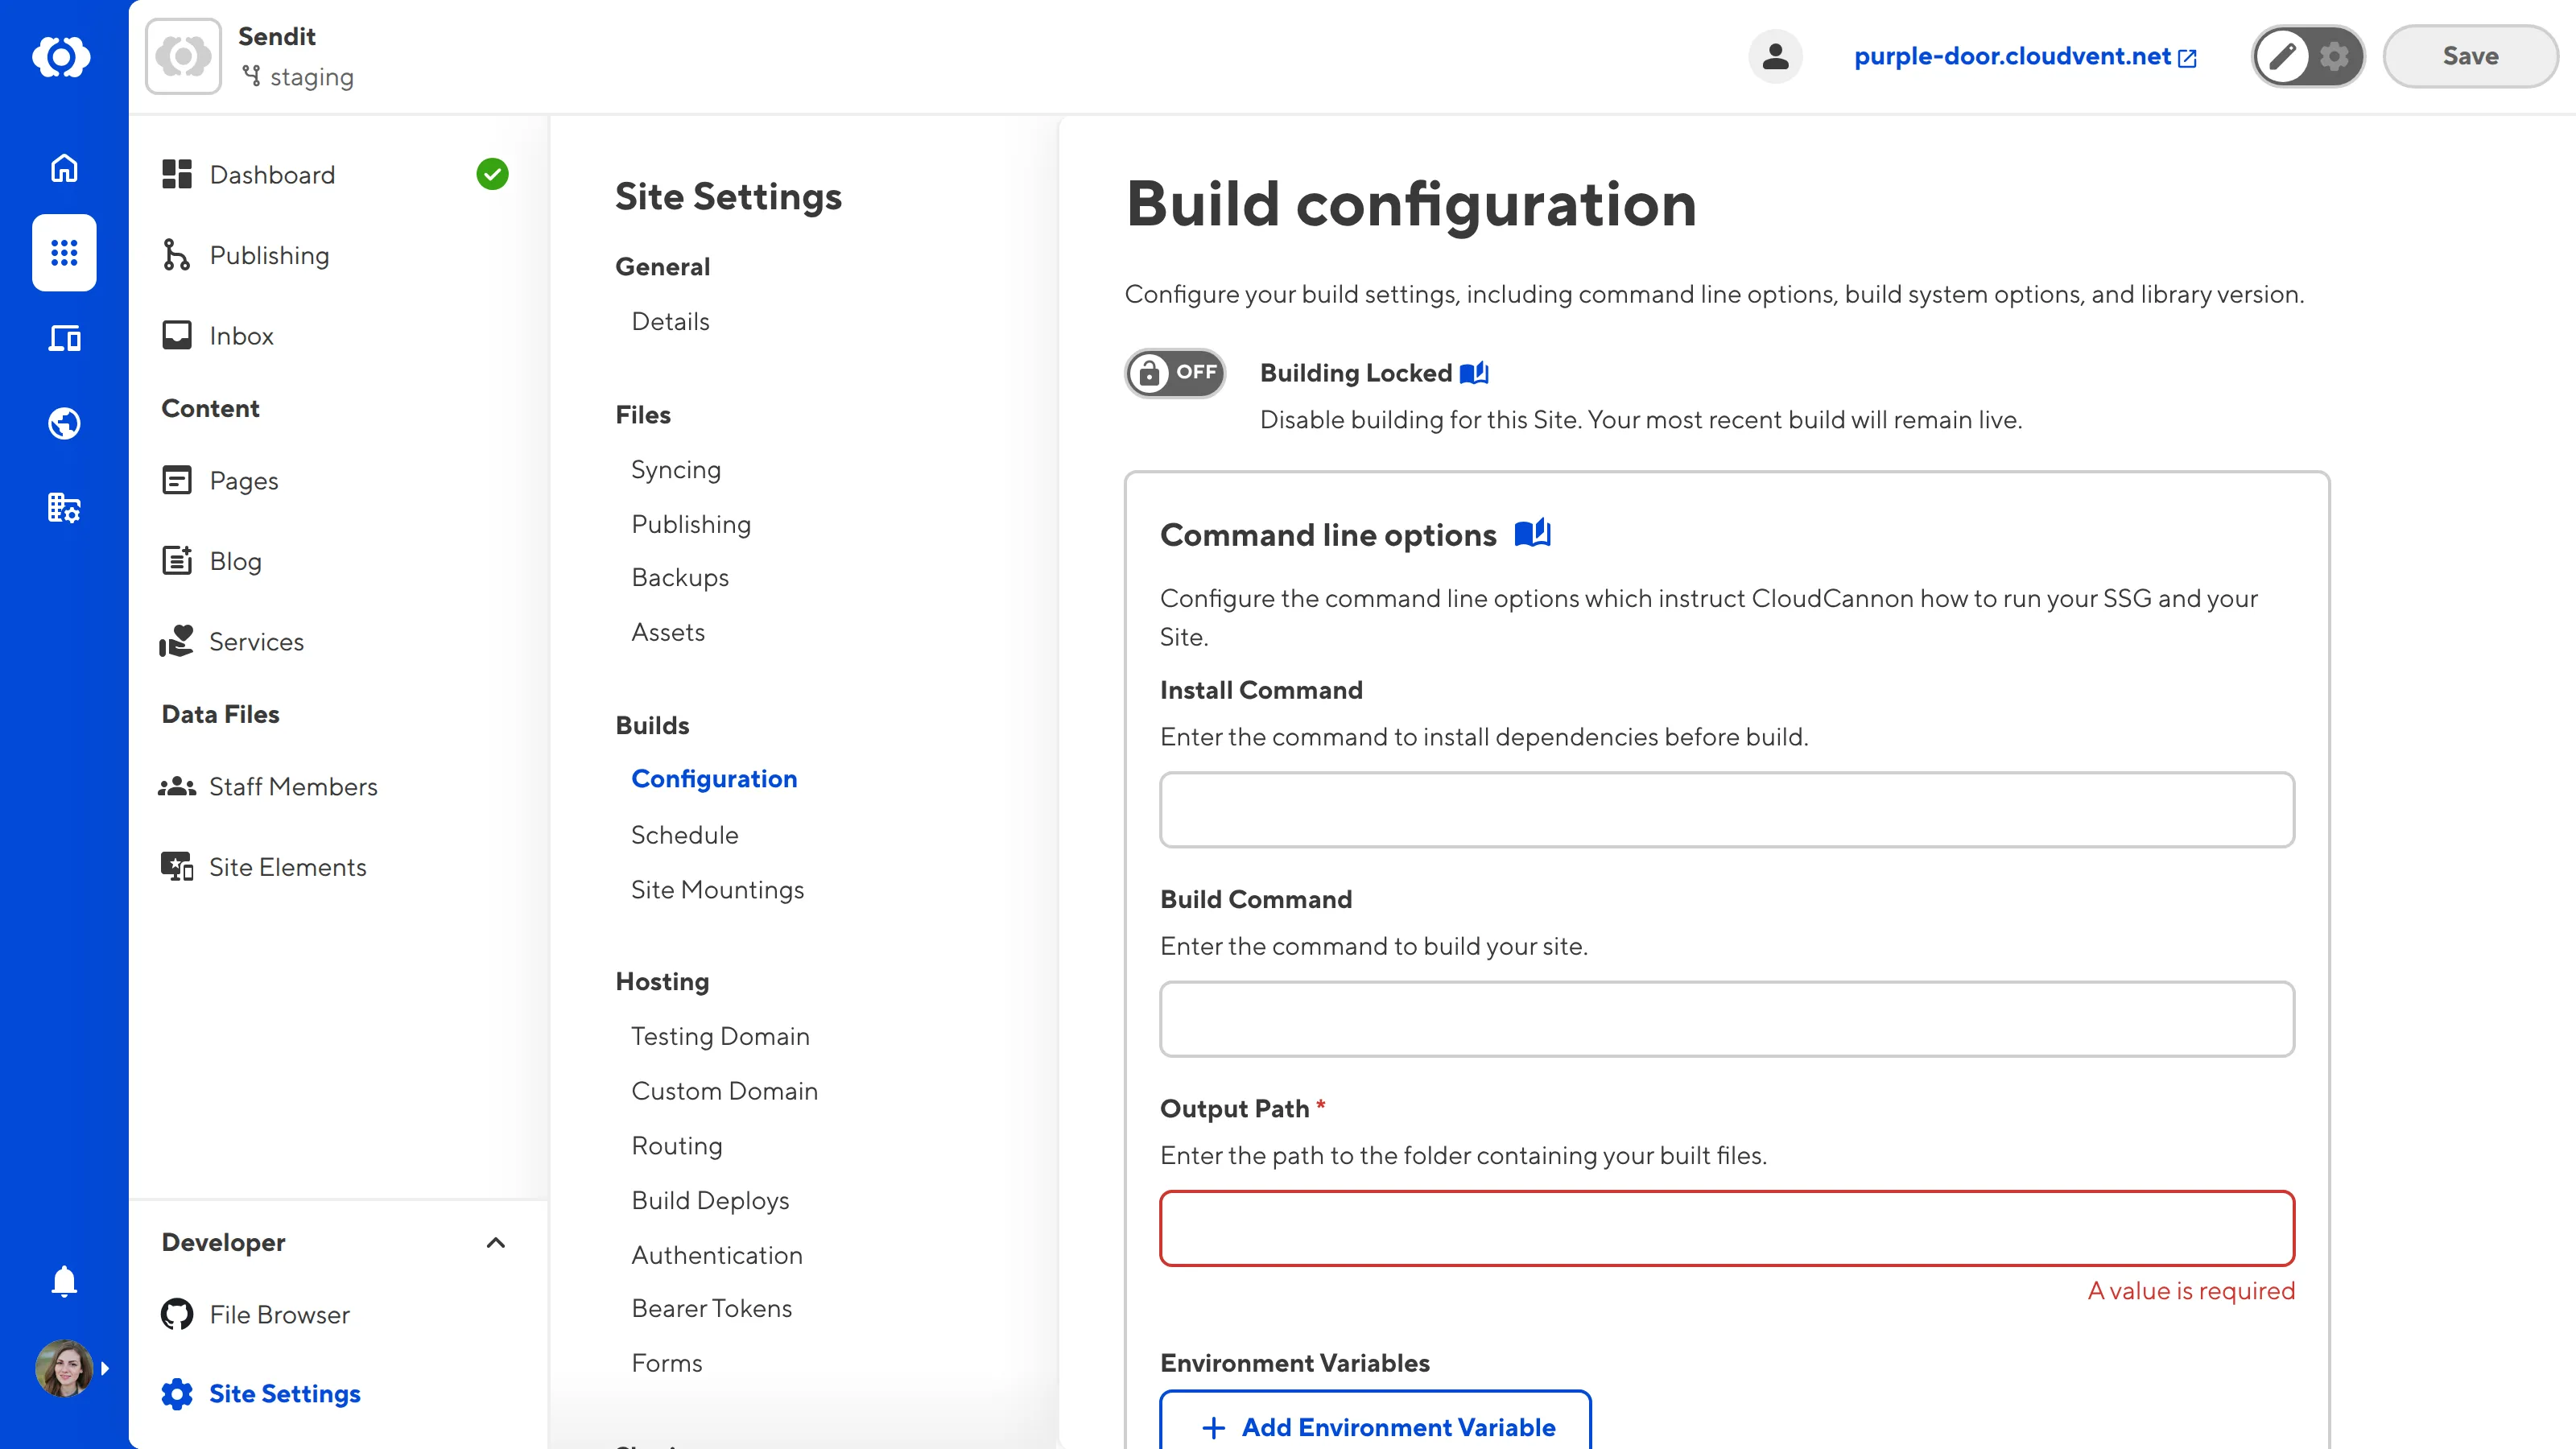Switch the editor toggle to settings mode
Screen dimensions: 2576x1449
click(2334, 57)
